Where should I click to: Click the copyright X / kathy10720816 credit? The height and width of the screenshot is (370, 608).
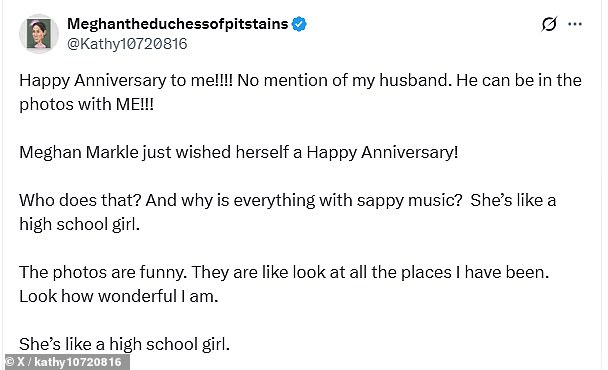64,362
